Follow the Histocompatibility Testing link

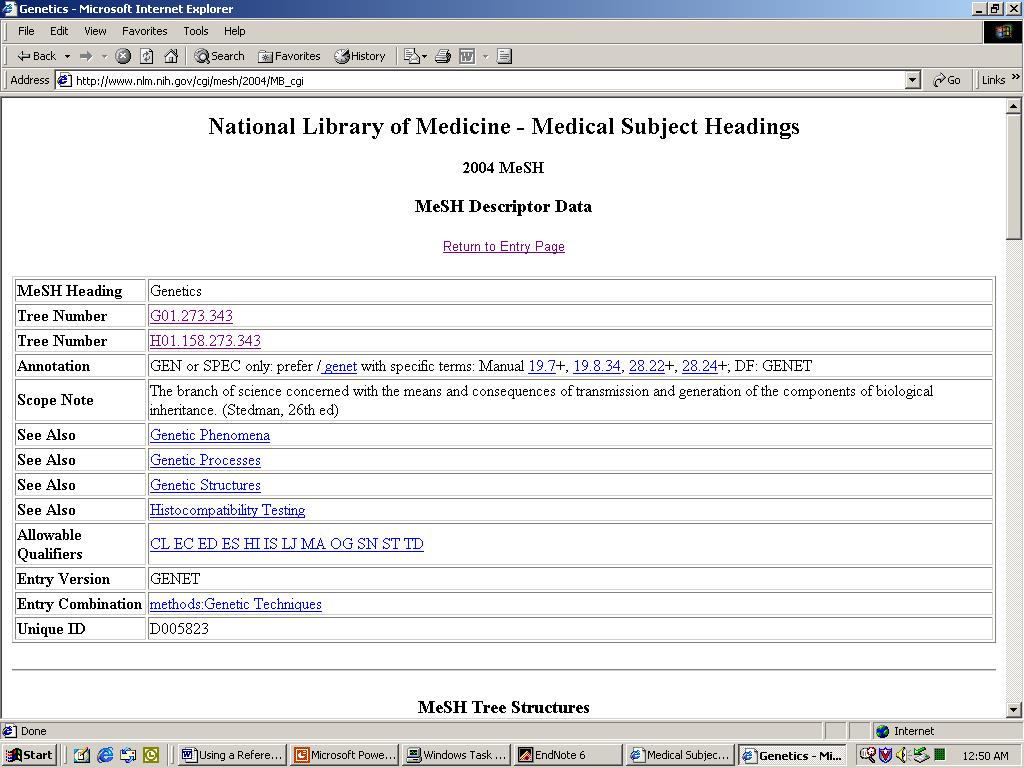click(x=227, y=510)
